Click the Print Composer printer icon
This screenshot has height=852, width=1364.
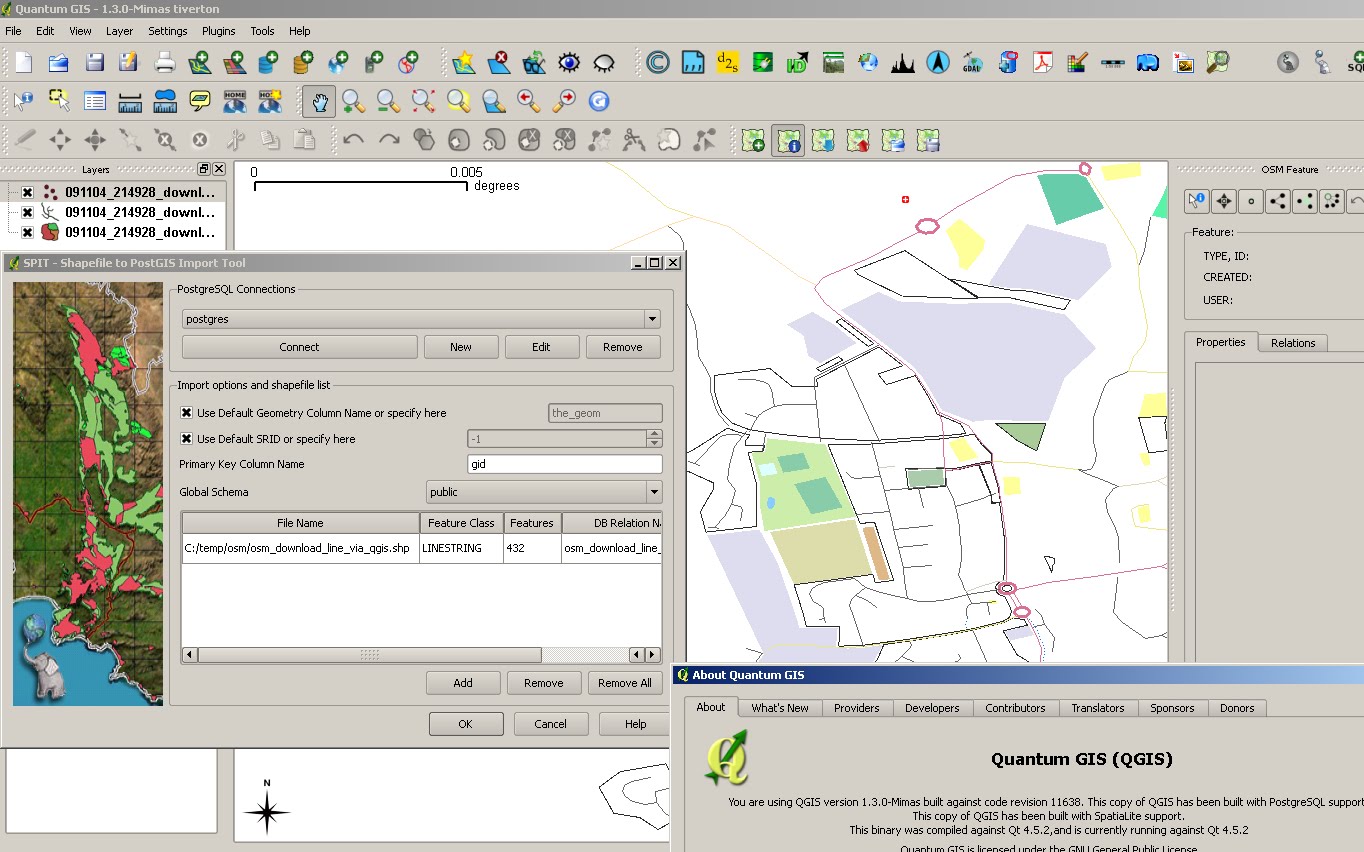tap(165, 63)
